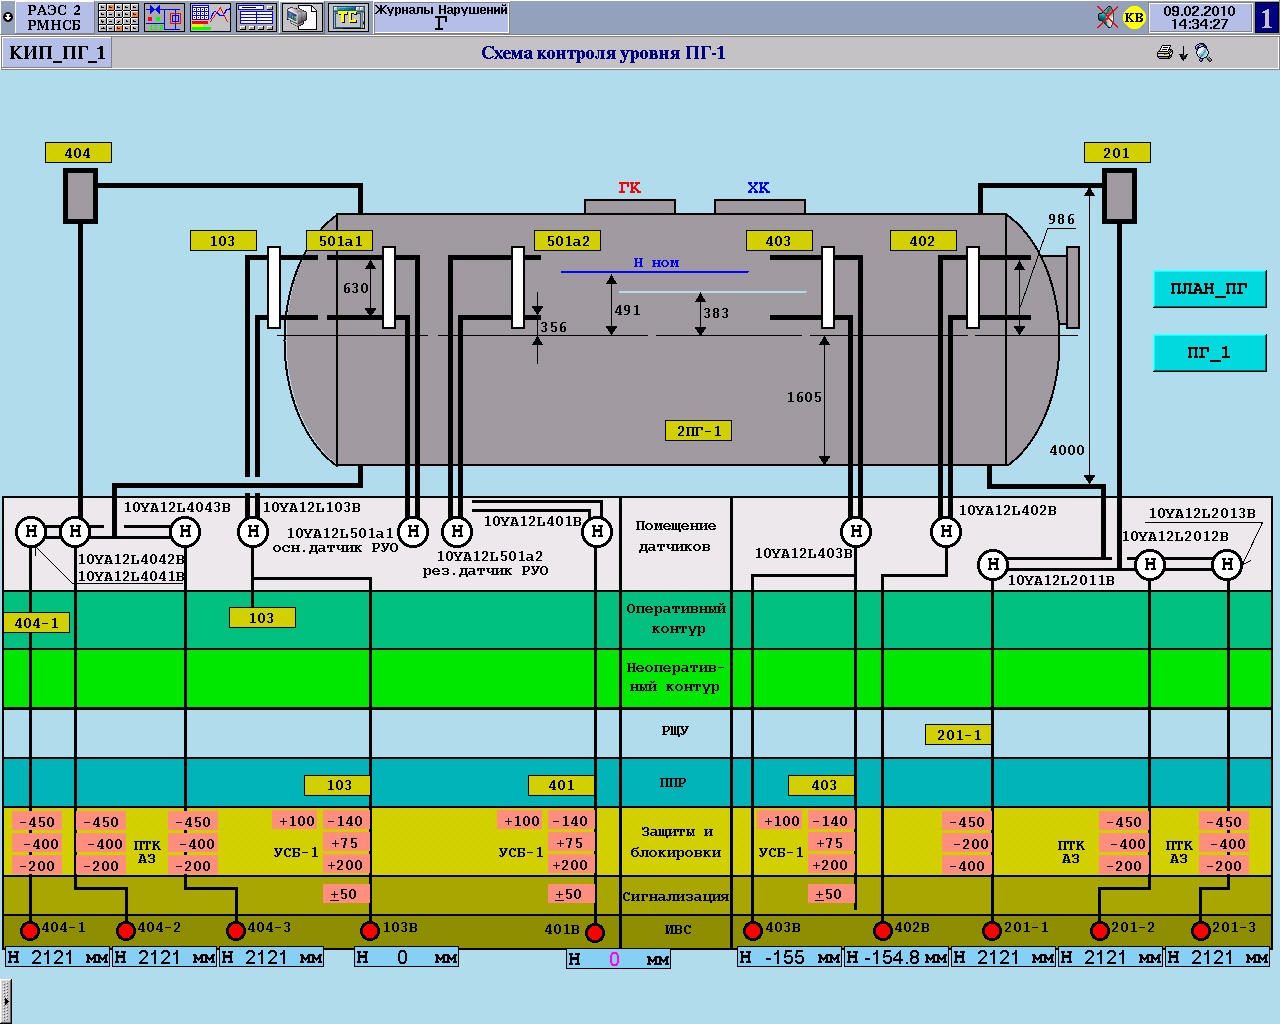1280x1024 pixels.
Task: Open the mosaic panel grid icon
Action: [118, 17]
